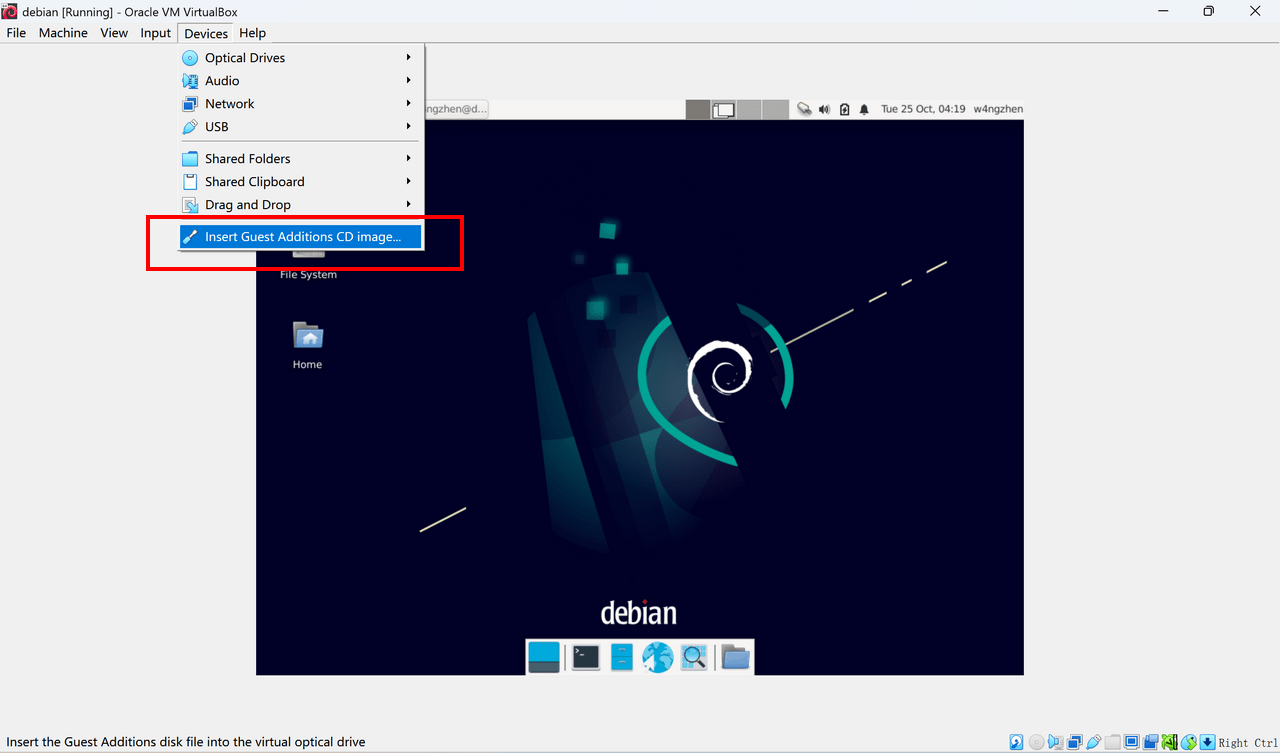Screen dimensions: 1280x753
Task: Click the audio speaker status bar icon
Action: (x=1055, y=742)
